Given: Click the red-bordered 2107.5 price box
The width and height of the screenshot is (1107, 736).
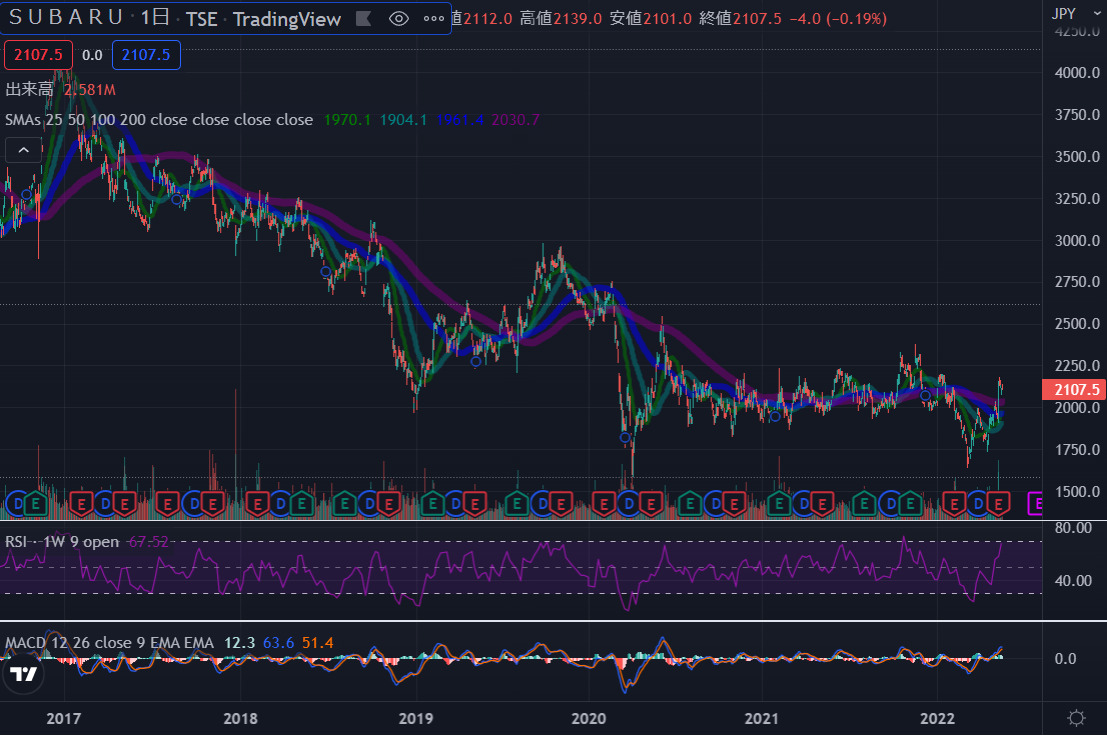Looking at the screenshot, I should coord(38,55).
